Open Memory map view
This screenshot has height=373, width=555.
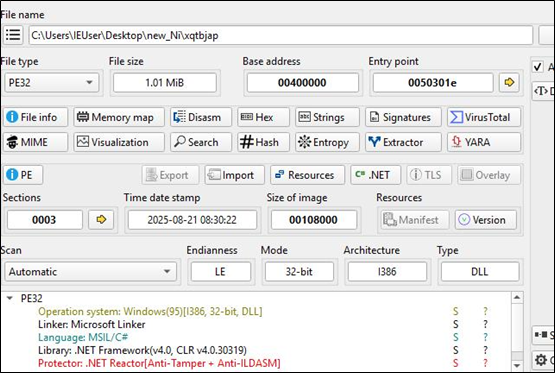119,117
